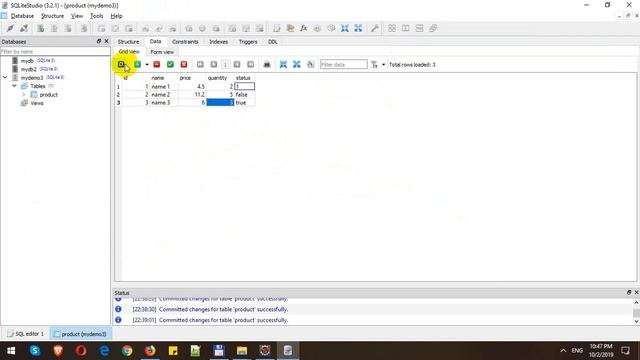Switch to the Structure tab

point(128,42)
